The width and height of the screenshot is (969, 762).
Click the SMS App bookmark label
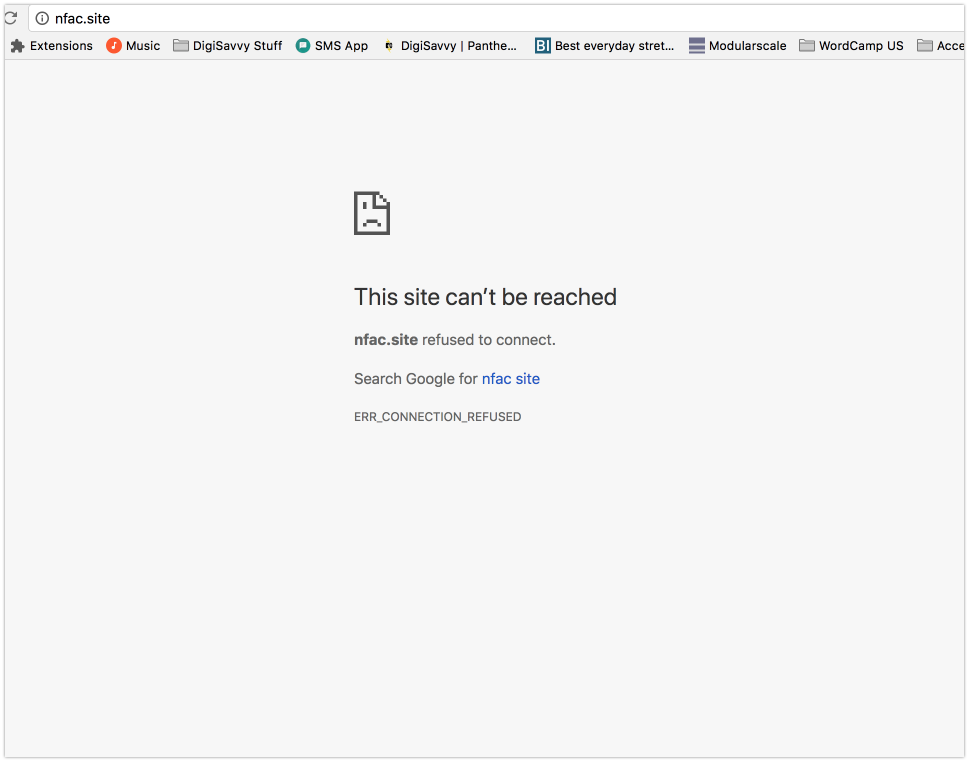coord(342,45)
